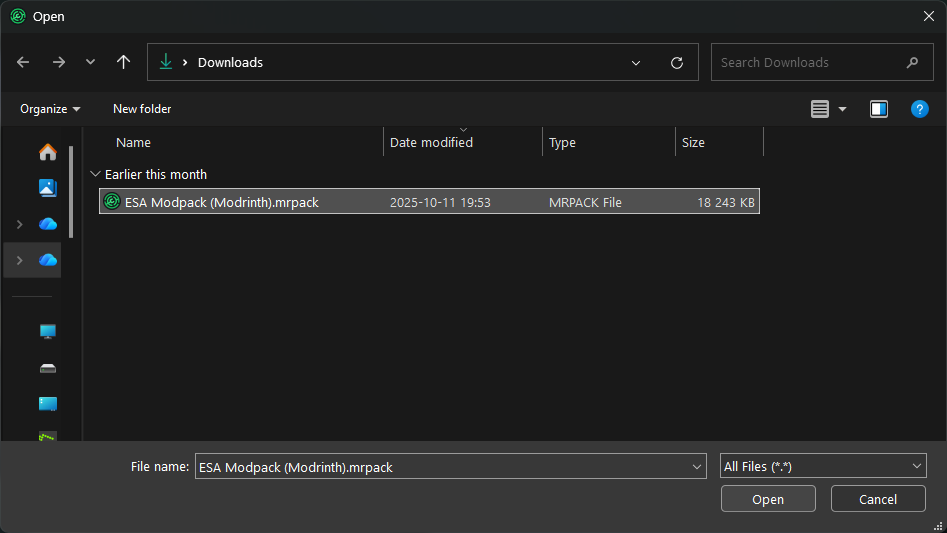Go up one folder level

123,62
